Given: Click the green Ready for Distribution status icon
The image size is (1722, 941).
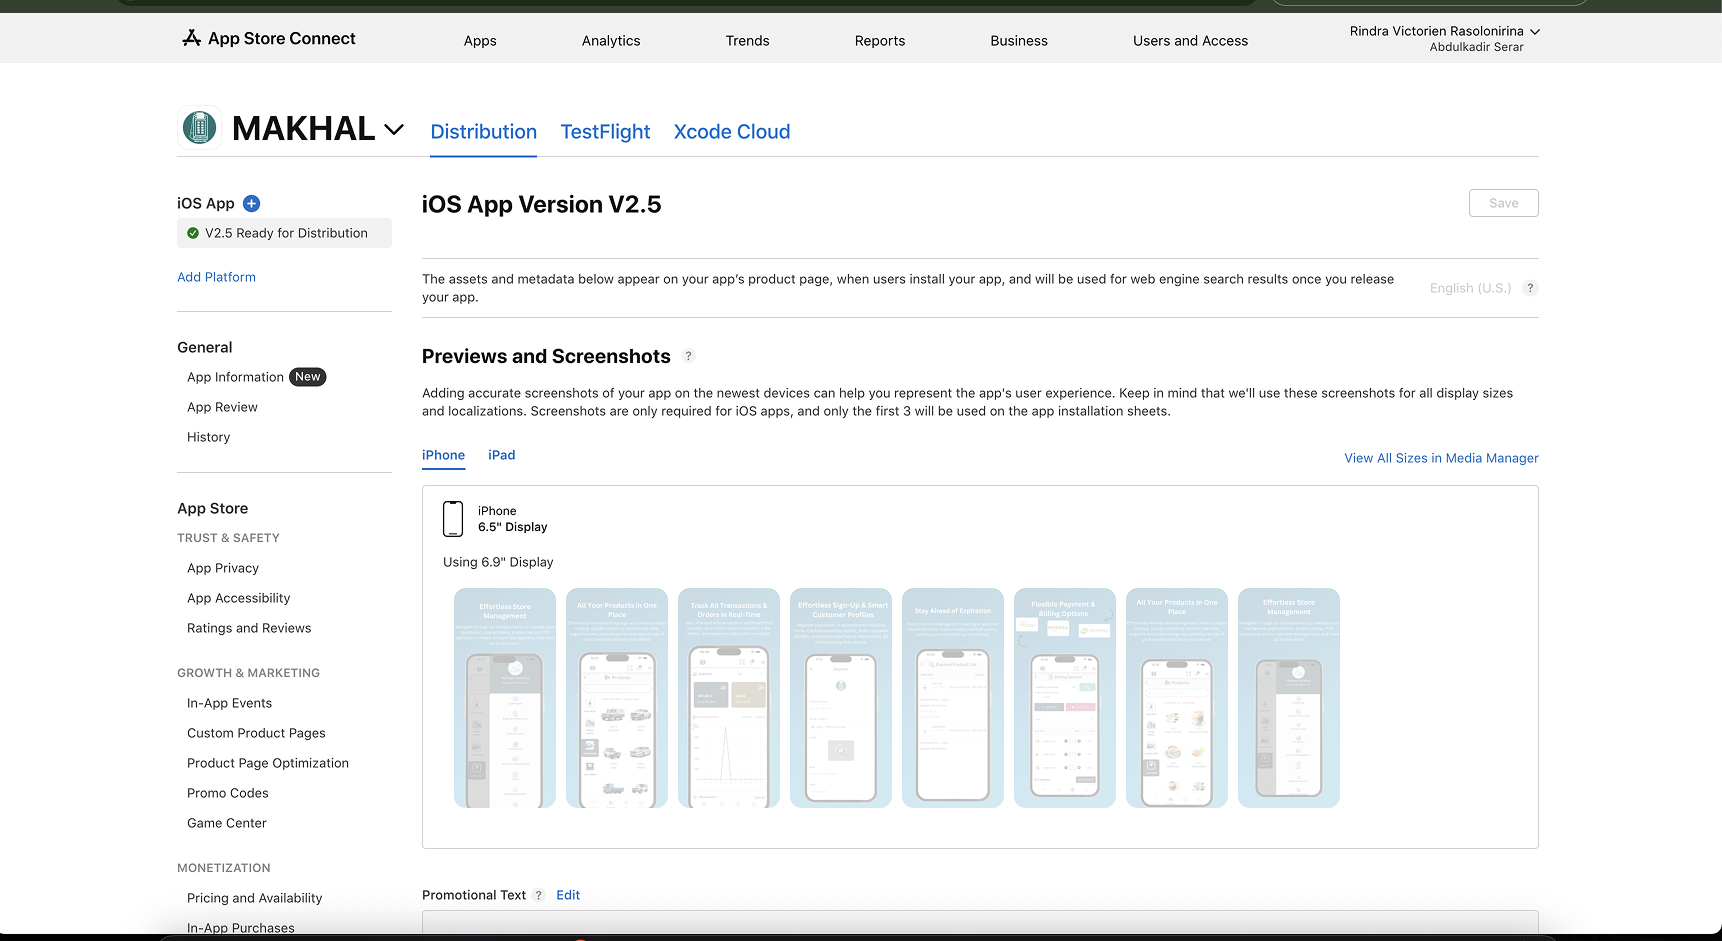Looking at the screenshot, I should pyautogui.click(x=193, y=233).
